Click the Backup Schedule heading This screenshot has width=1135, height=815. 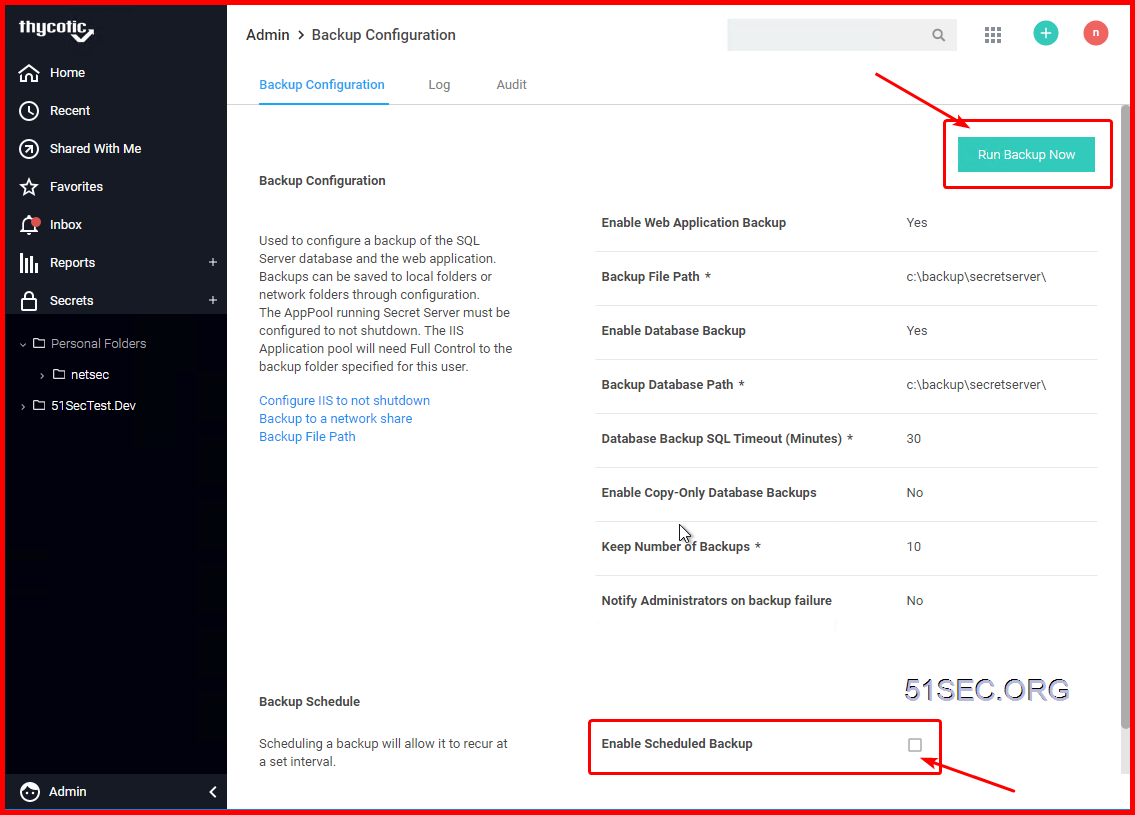pyautogui.click(x=310, y=701)
